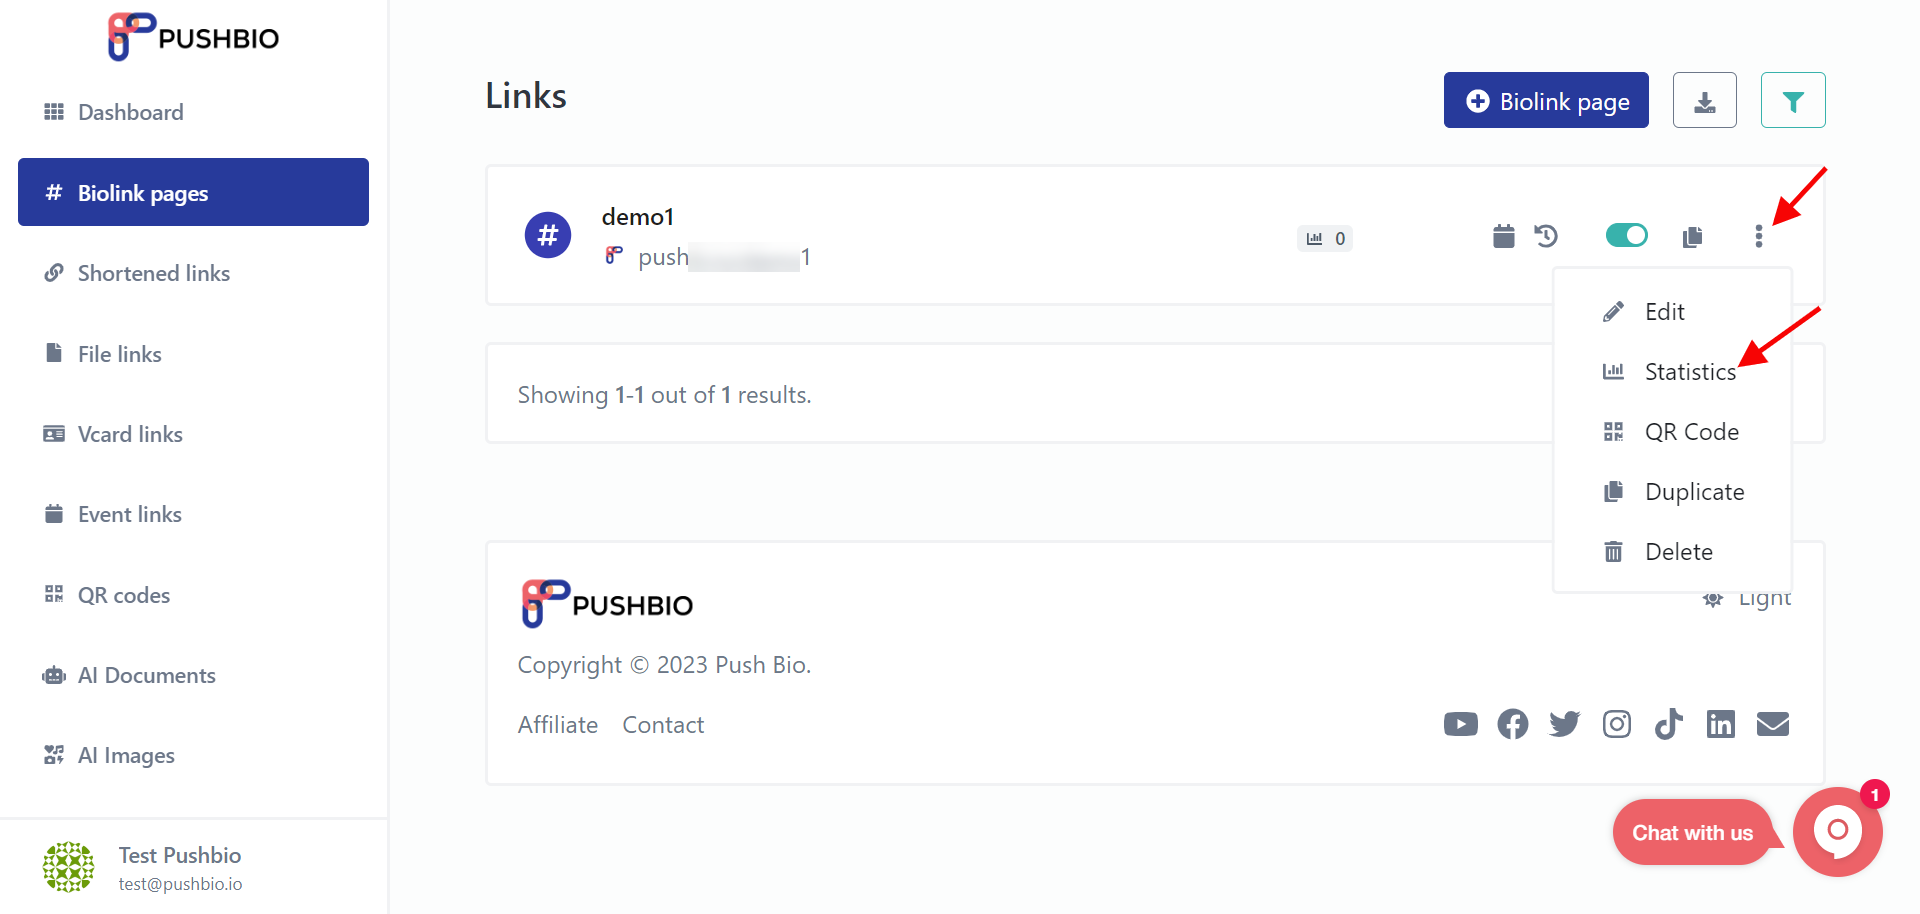Open the YouTube footer icon
The height and width of the screenshot is (914, 1920).
pos(1461,724)
